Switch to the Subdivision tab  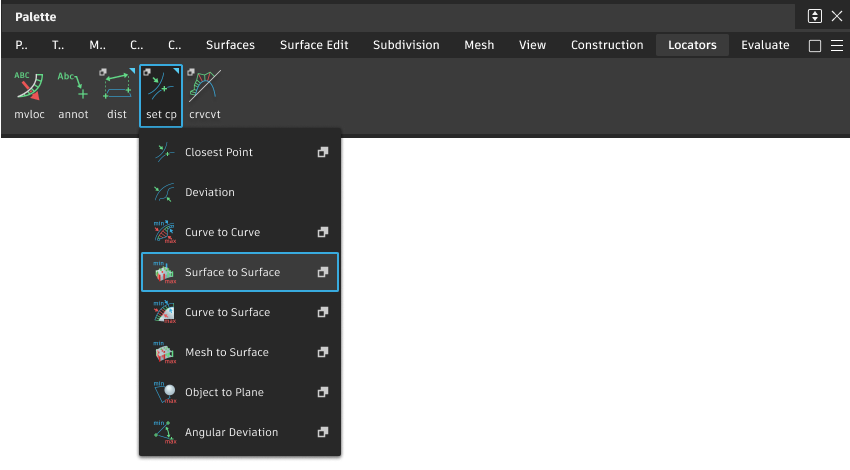(x=406, y=45)
